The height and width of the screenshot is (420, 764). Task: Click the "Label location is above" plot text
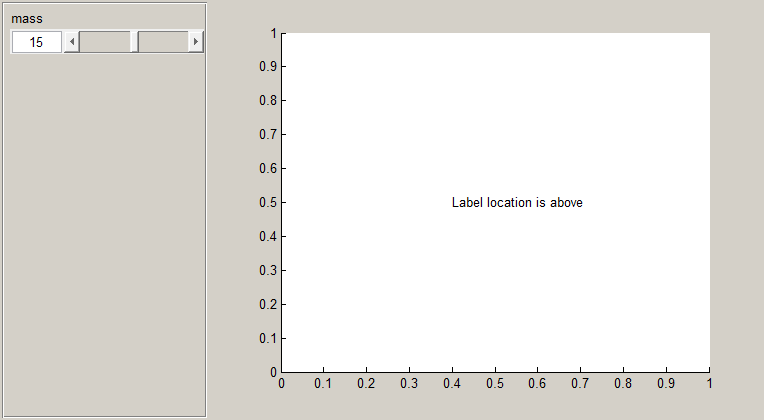(x=517, y=202)
